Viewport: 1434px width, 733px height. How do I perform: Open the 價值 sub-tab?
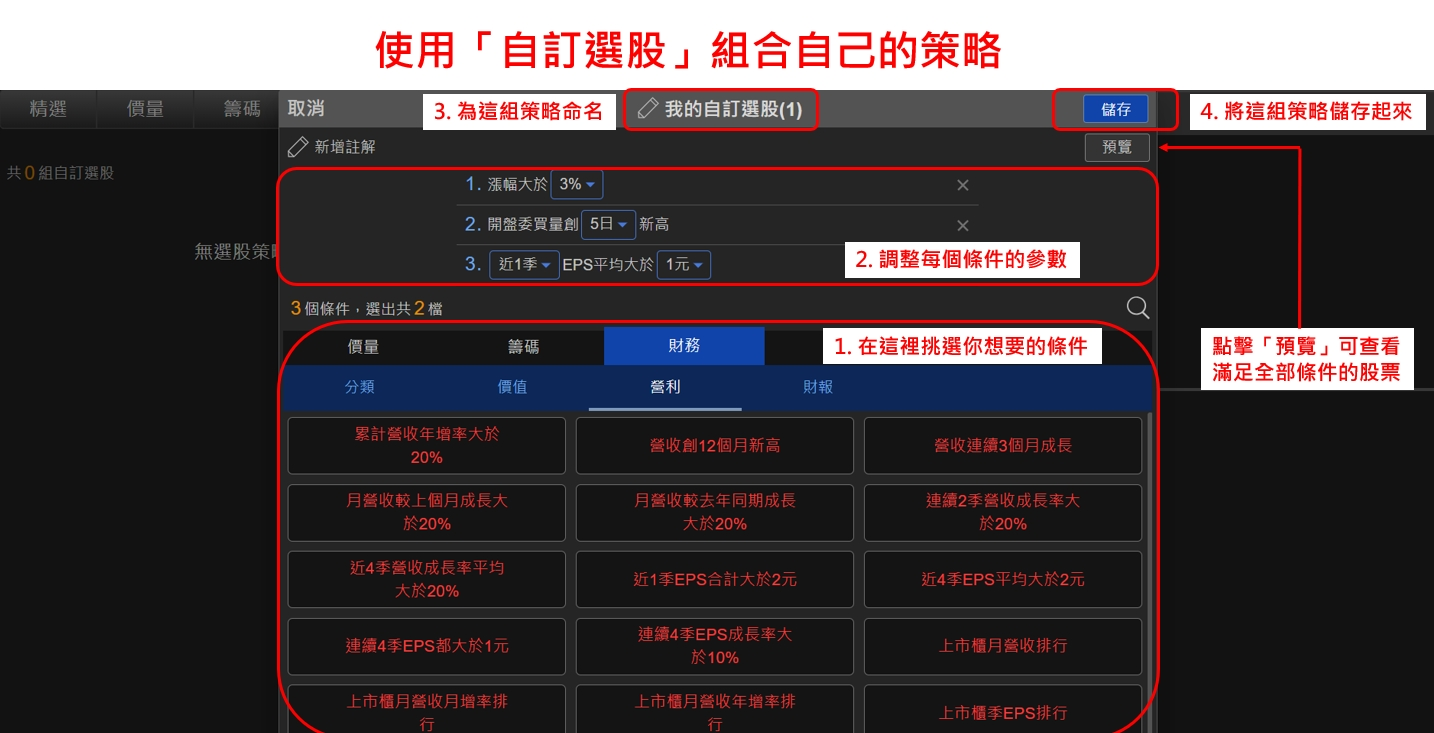tap(512, 387)
